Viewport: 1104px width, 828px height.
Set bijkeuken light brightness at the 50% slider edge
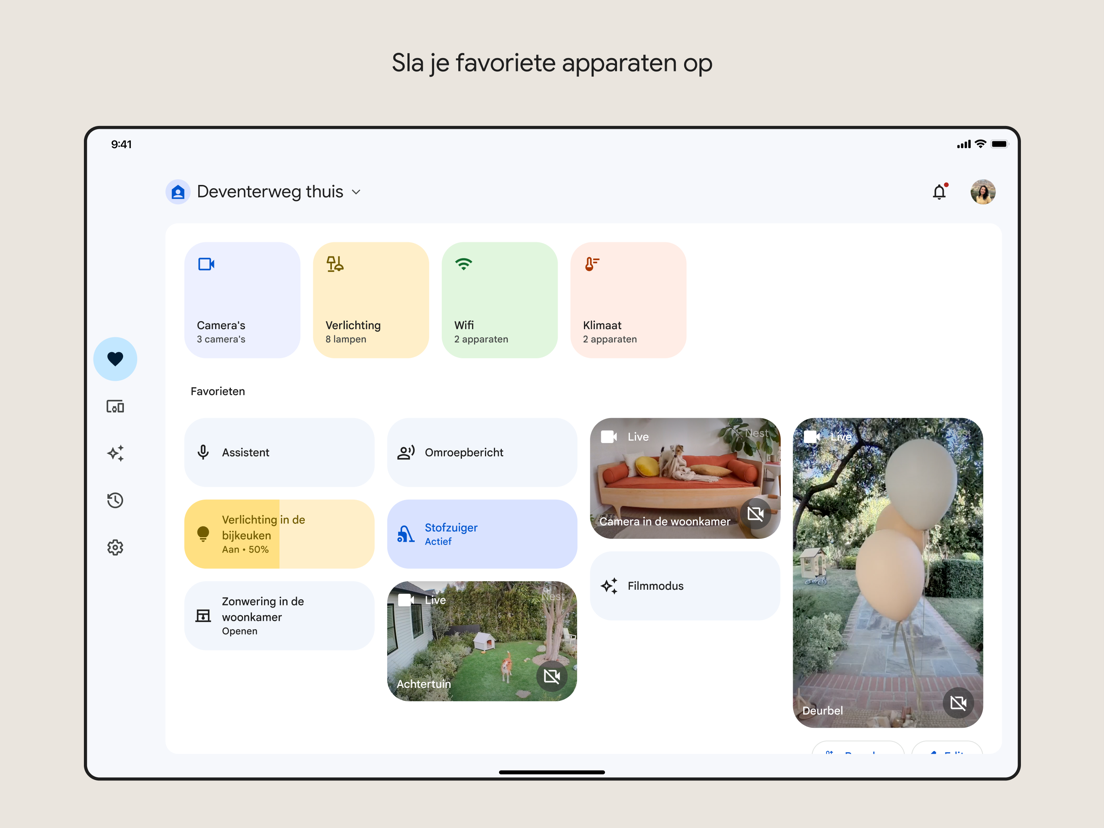point(280,534)
